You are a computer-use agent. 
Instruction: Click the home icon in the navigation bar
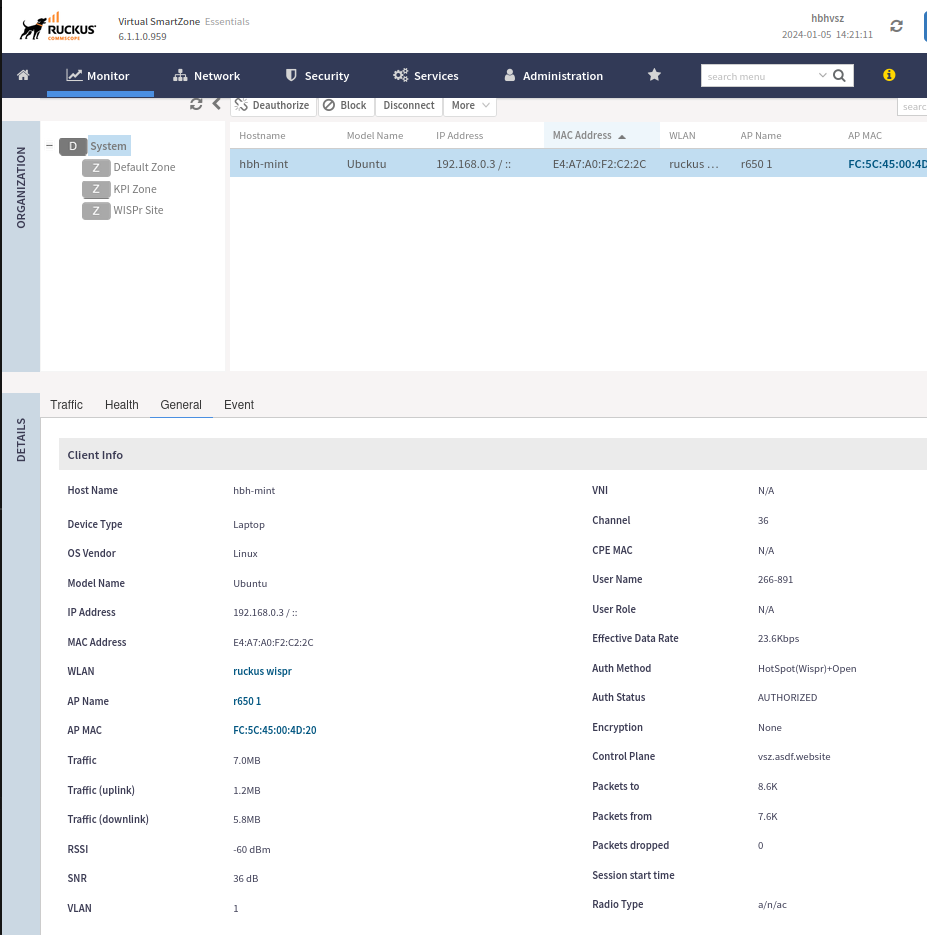(x=22, y=75)
